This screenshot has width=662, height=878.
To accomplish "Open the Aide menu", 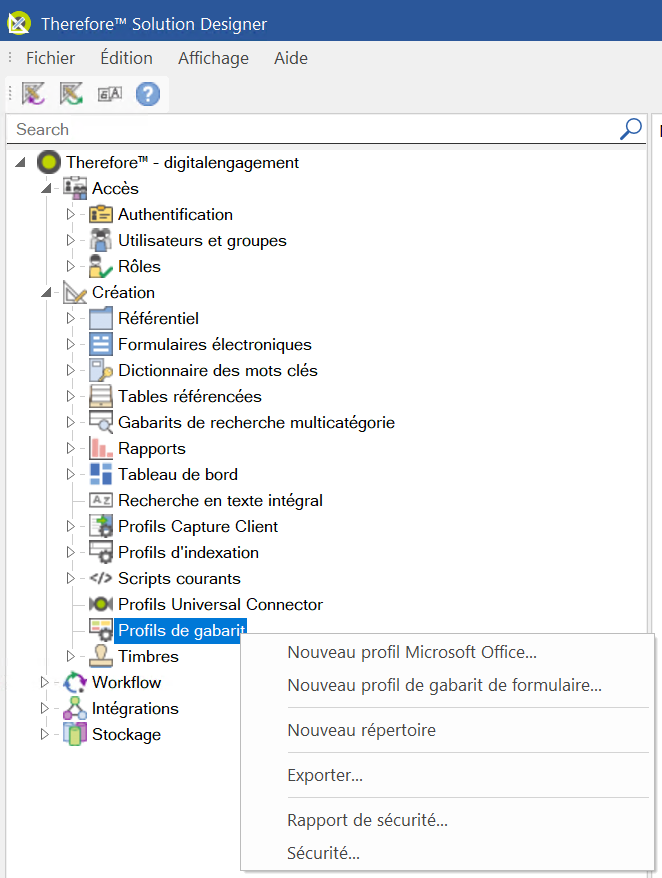I will (291, 58).
